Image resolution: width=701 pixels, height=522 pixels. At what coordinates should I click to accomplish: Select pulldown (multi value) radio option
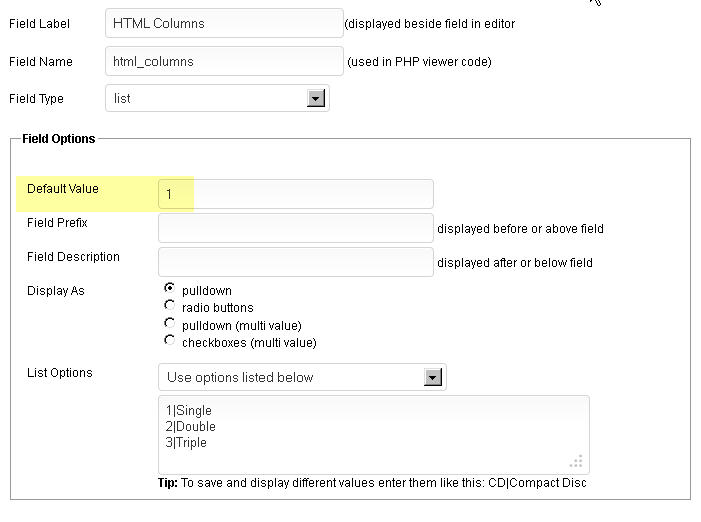(169, 324)
